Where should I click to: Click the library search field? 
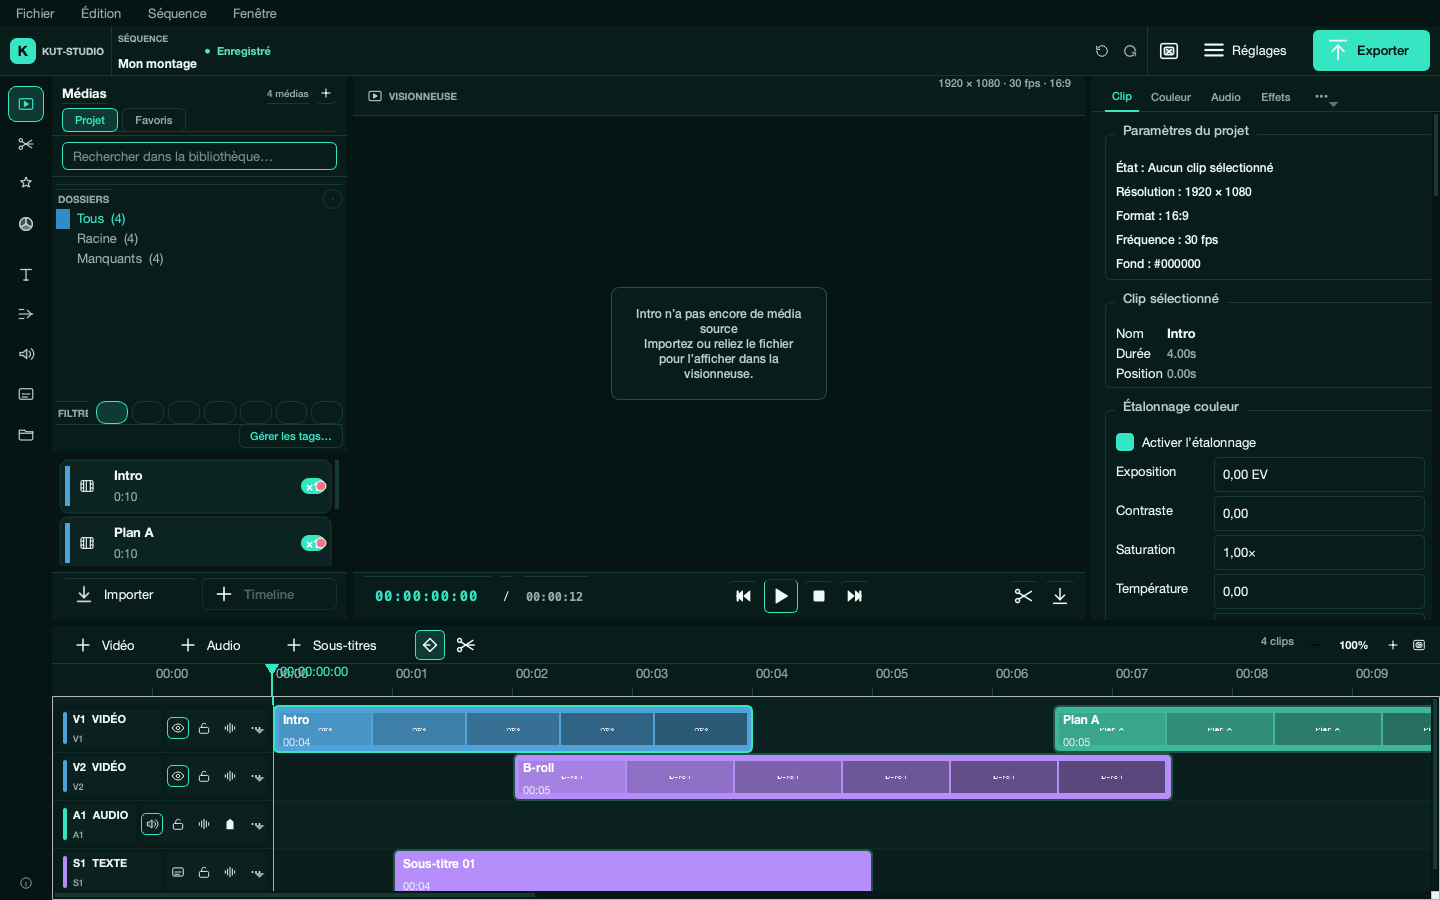tap(199, 156)
